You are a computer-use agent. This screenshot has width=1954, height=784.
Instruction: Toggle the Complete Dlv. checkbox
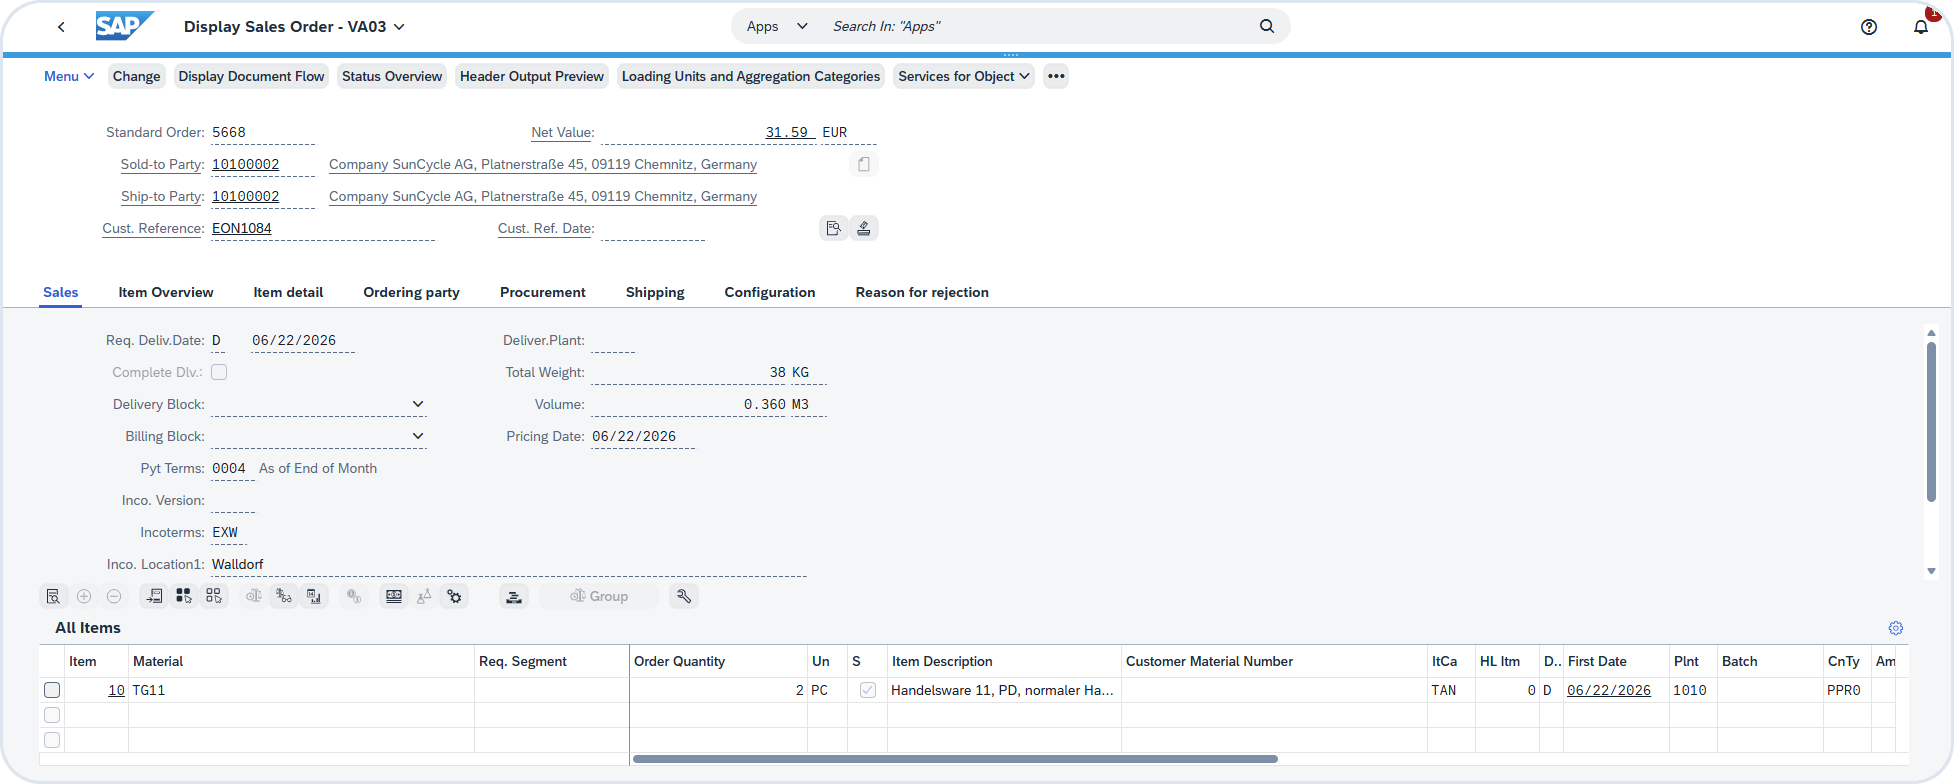point(219,372)
